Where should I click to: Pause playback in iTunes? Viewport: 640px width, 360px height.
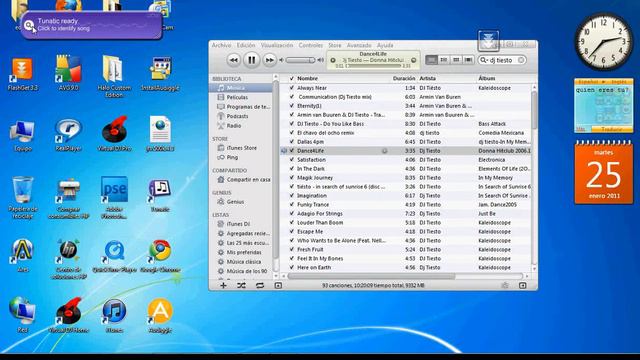point(251,60)
